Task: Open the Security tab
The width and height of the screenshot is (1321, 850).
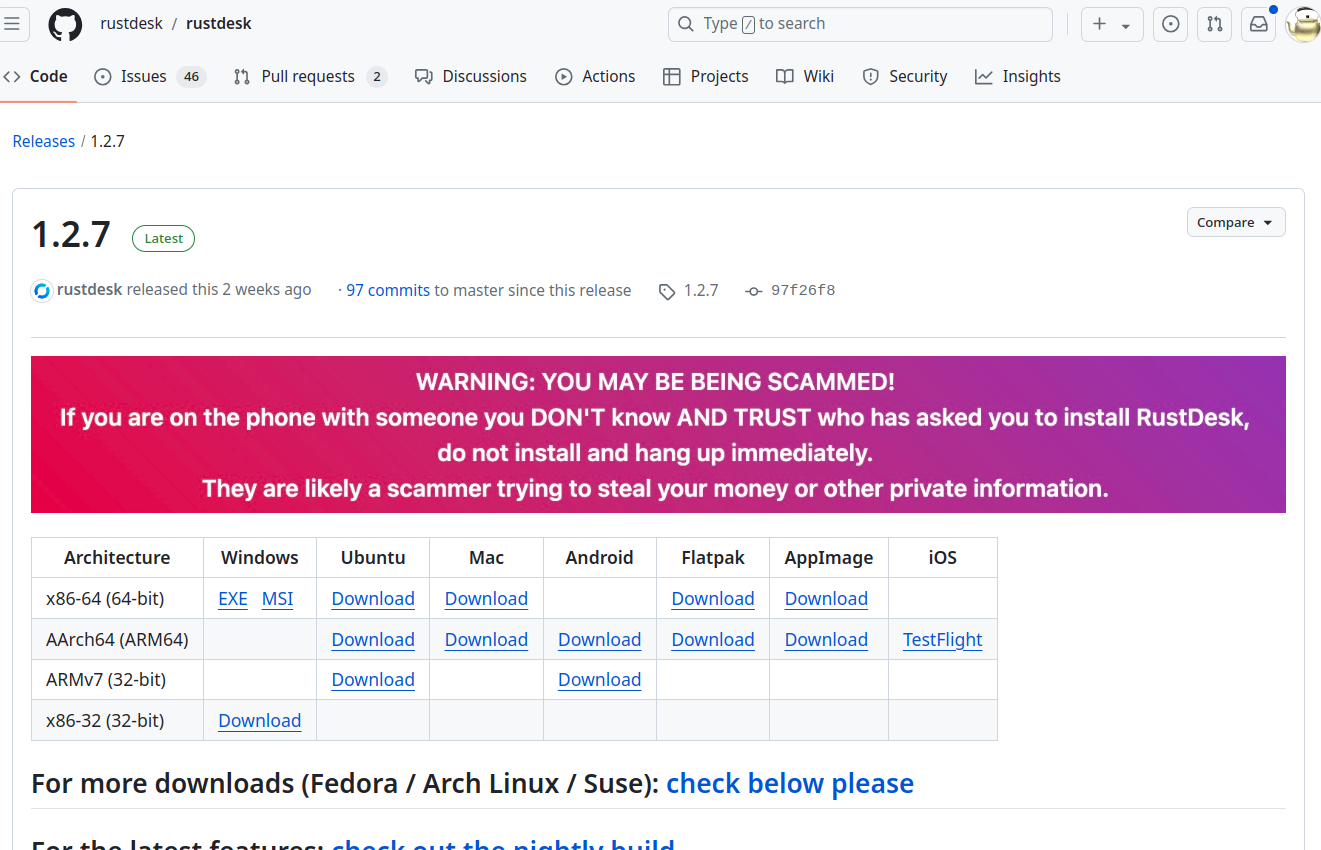Action: pos(905,77)
